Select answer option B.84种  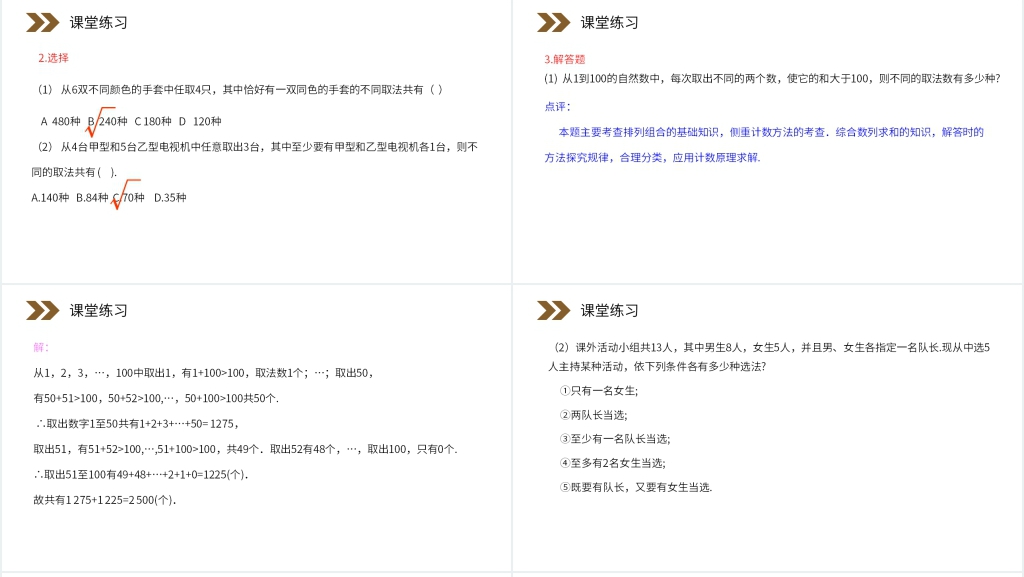(92, 198)
